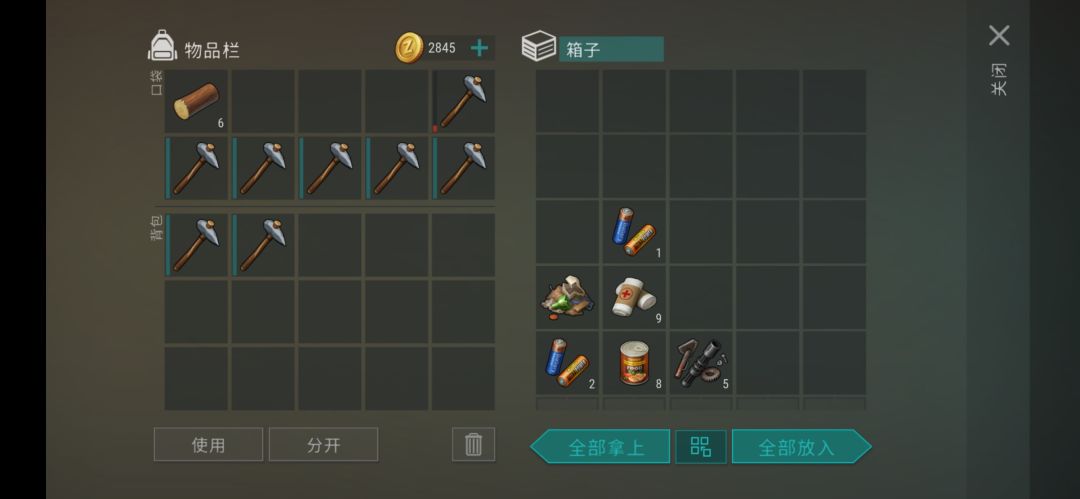Sort chest with the grid icon button

(700, 447)
